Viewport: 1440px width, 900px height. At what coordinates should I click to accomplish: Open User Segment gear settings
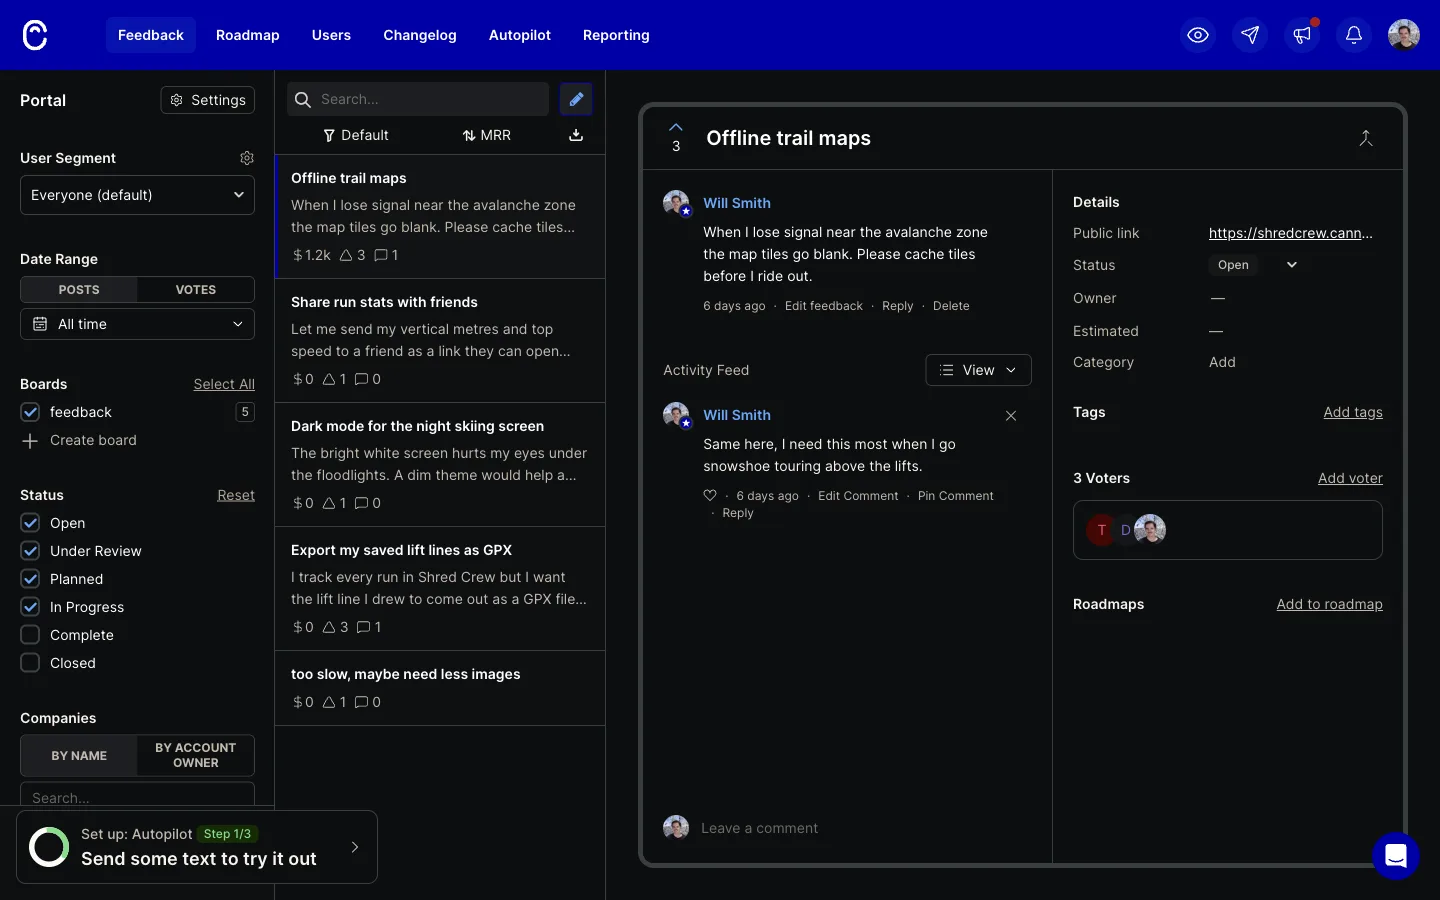[x=247, y=158]
